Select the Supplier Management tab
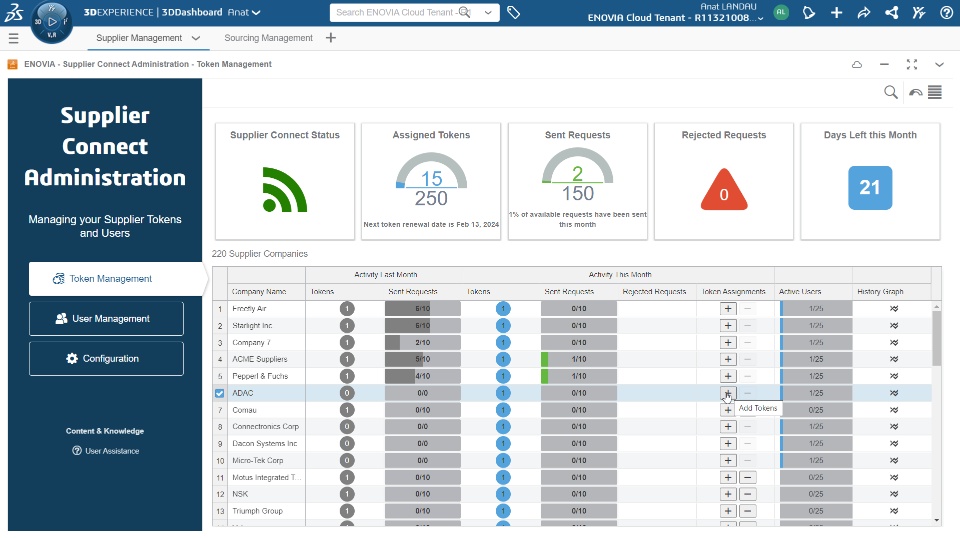 coord(139,38)
